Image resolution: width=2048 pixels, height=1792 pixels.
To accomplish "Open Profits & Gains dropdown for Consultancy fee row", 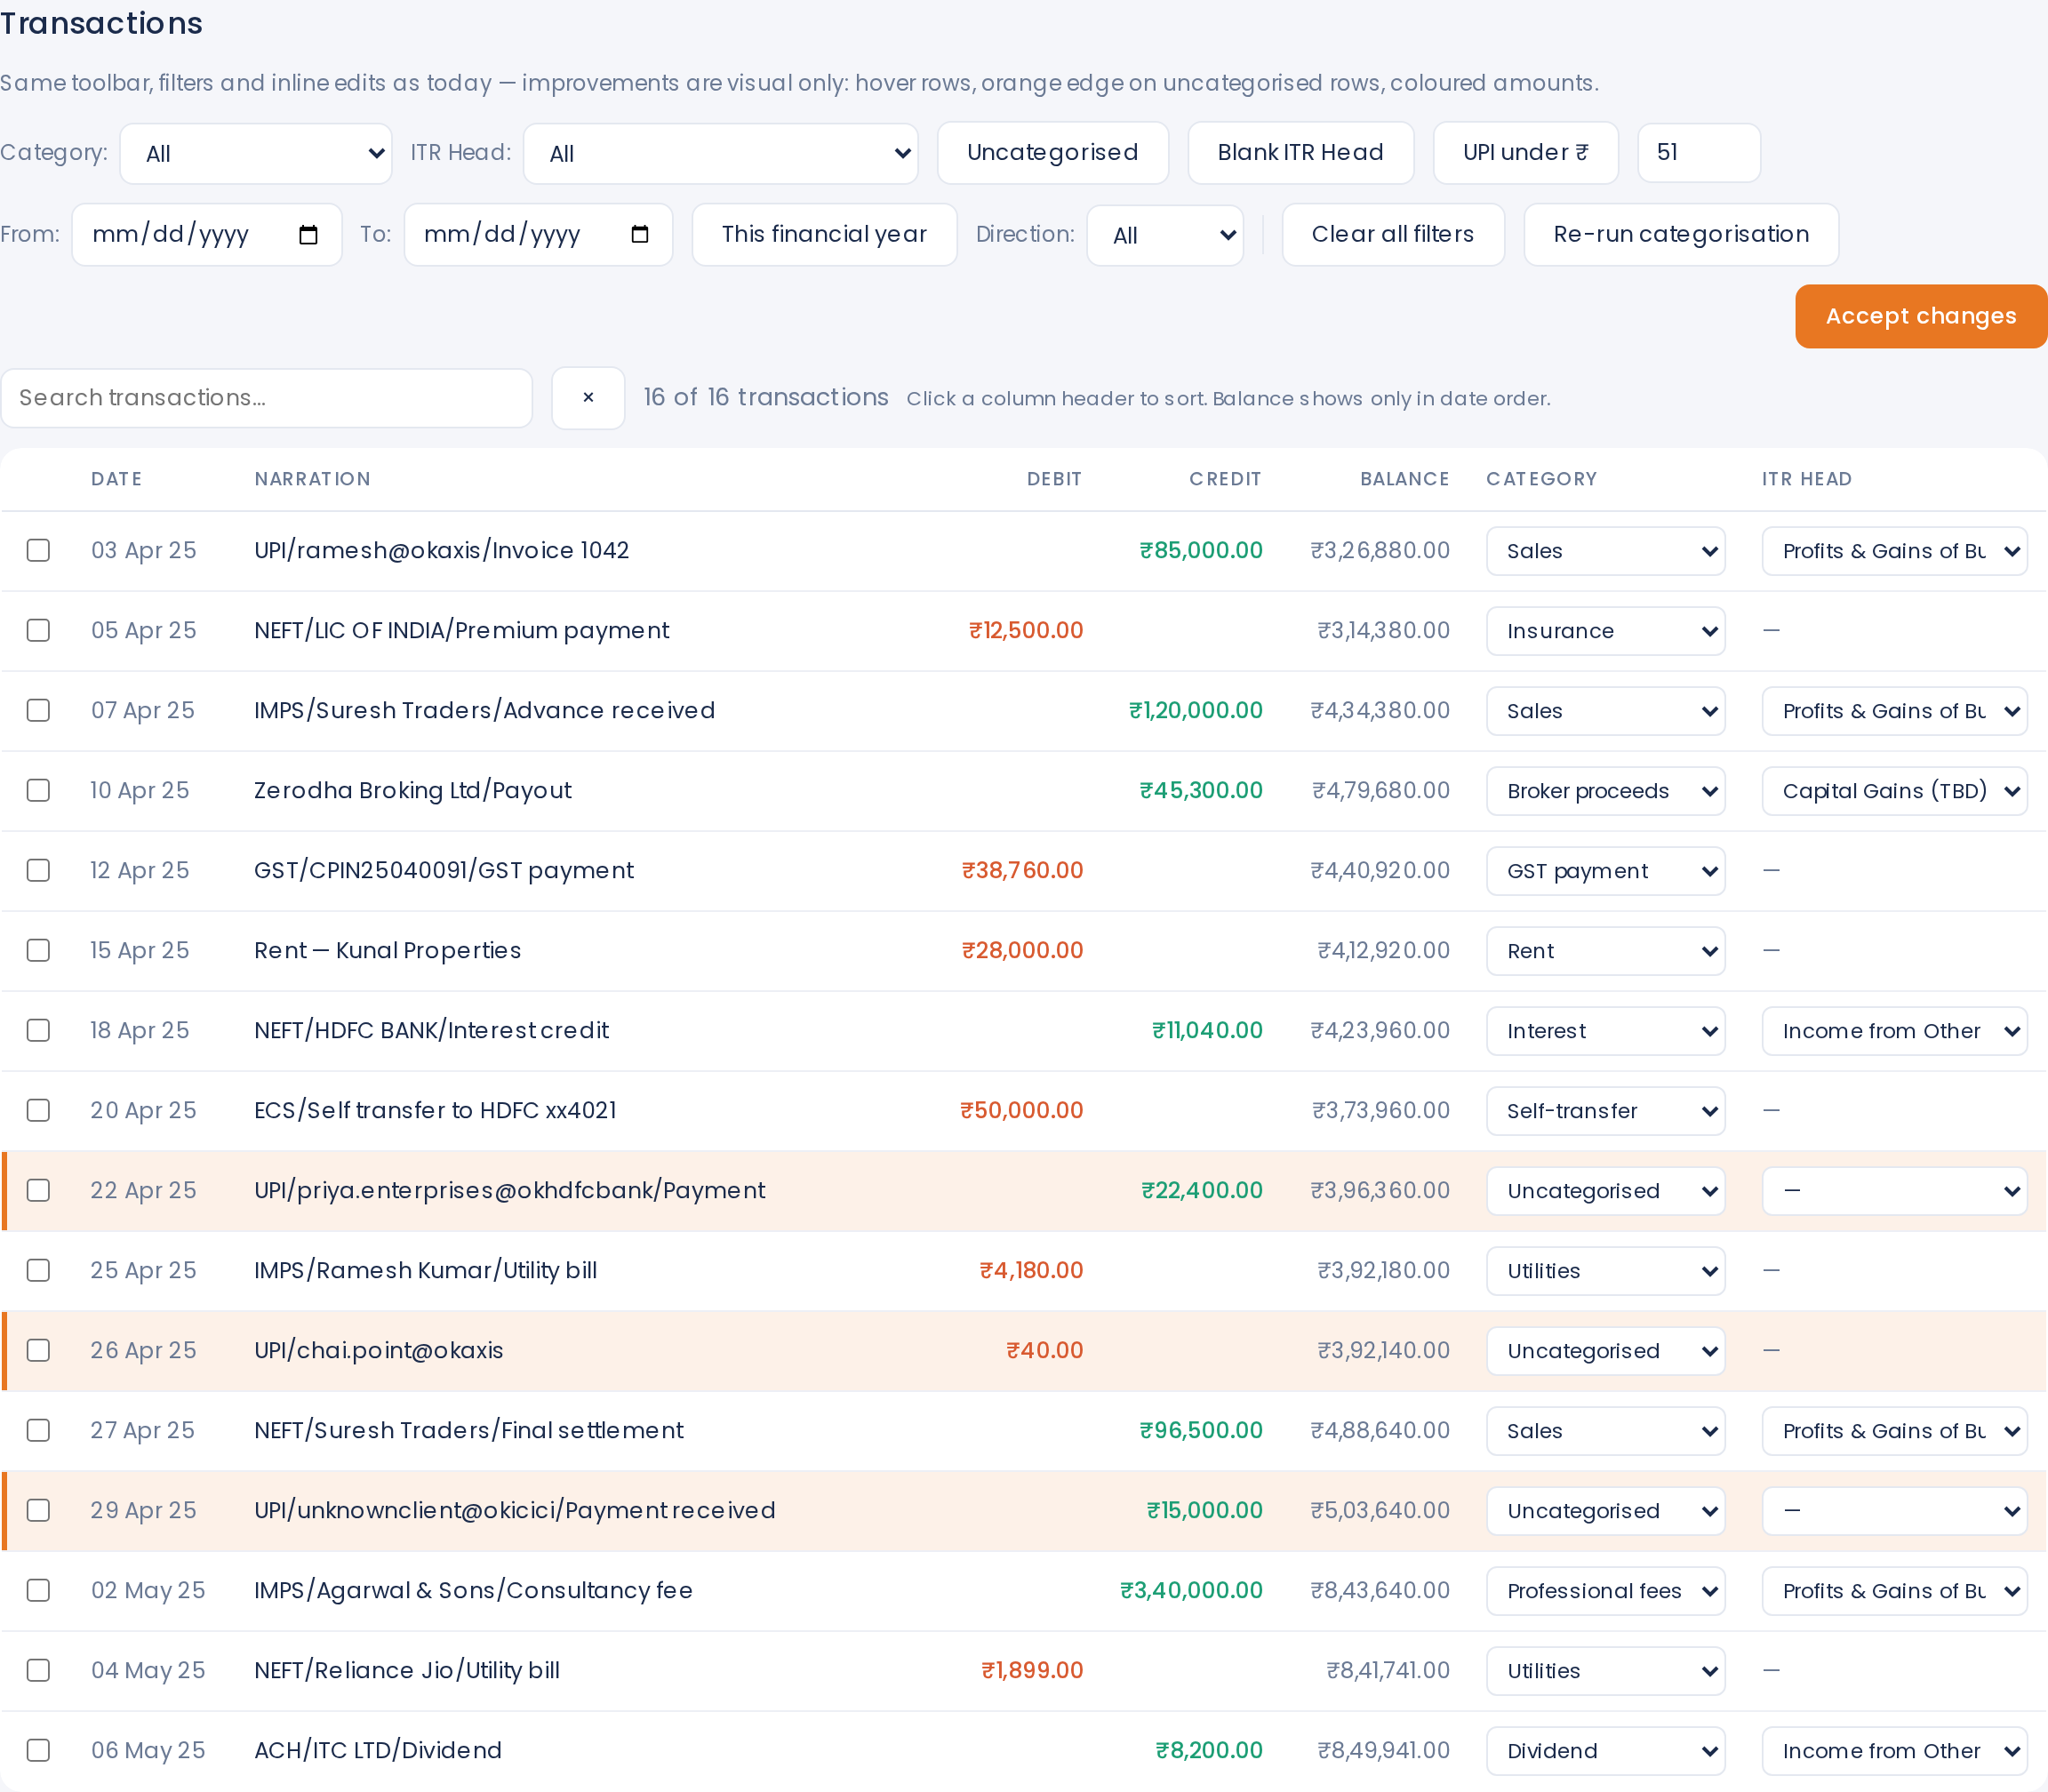I will coord(1894,1591).
